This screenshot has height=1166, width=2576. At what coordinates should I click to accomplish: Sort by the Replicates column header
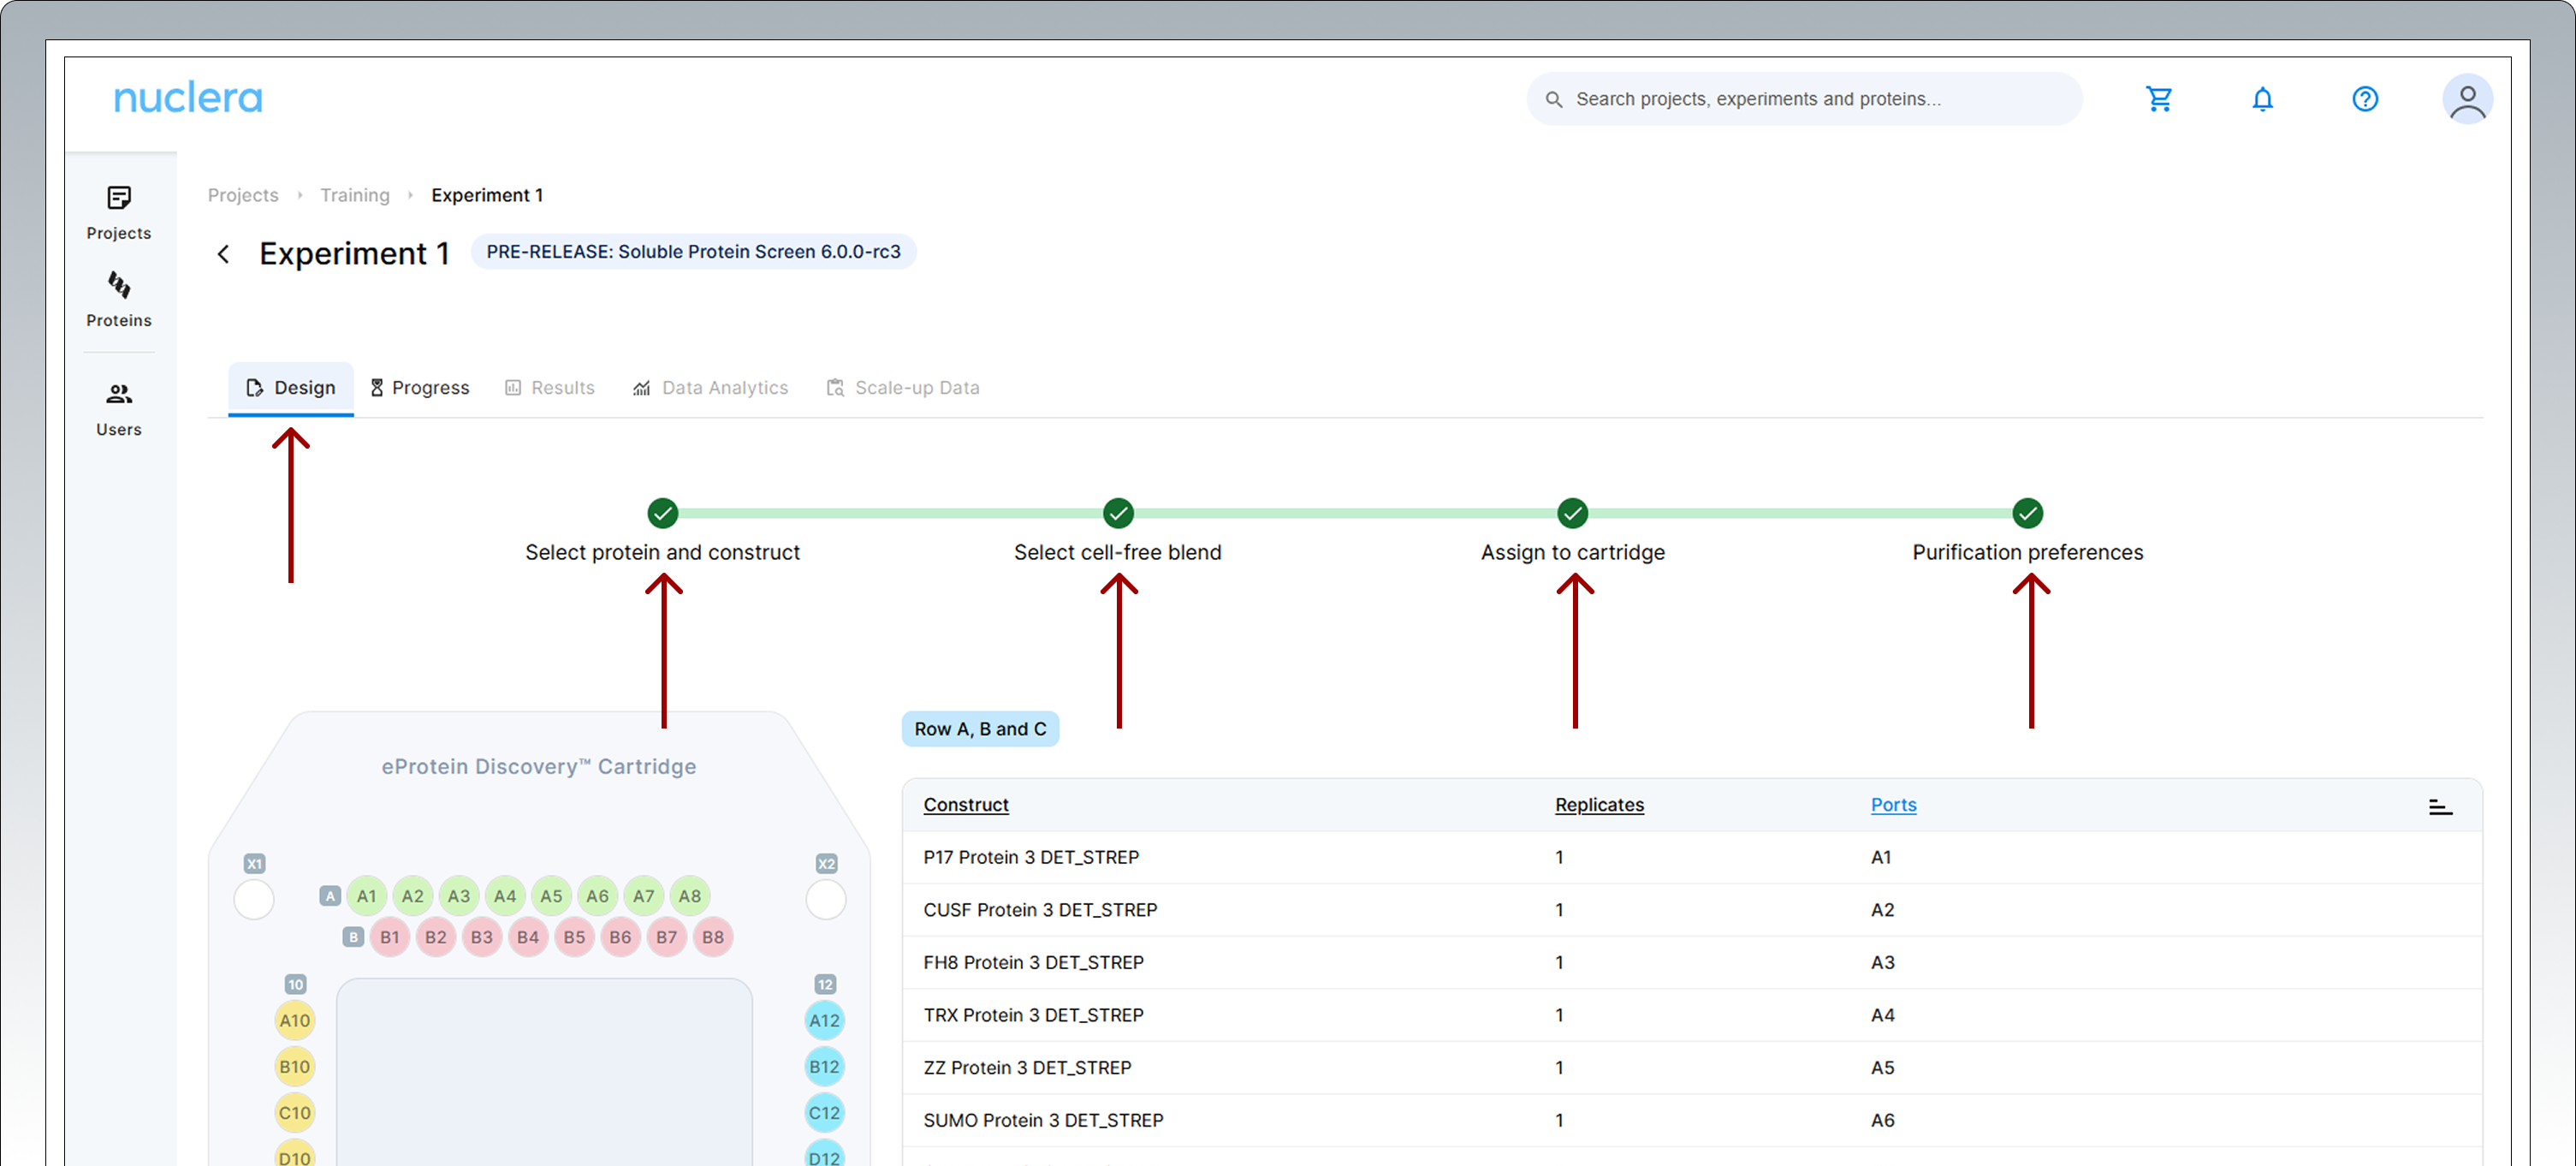pos(1599,804)
